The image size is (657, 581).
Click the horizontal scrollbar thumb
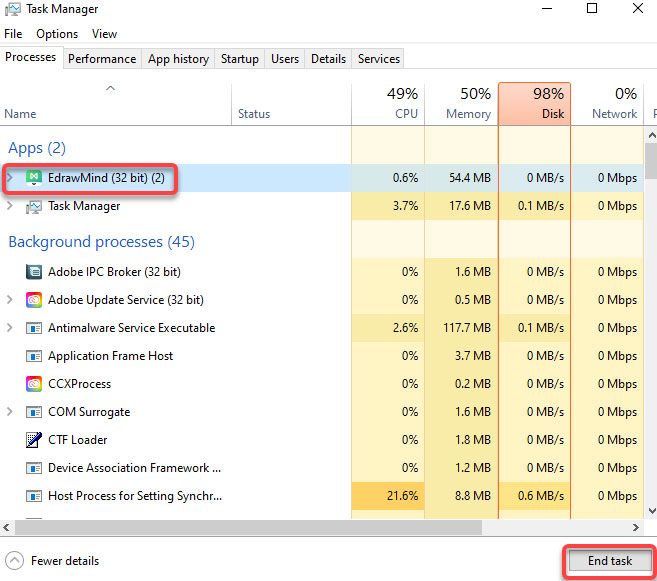[248, 527]
